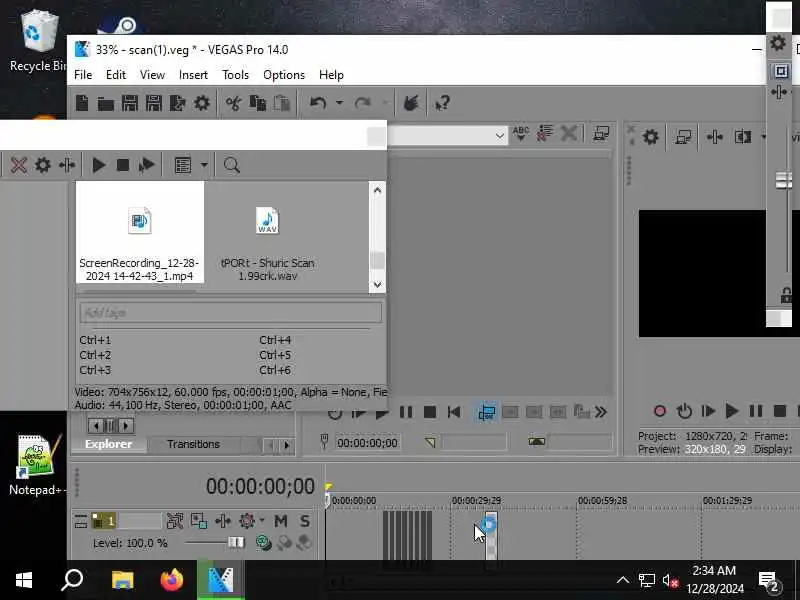Play the project in the Video Preview transport

click(732, 411)
